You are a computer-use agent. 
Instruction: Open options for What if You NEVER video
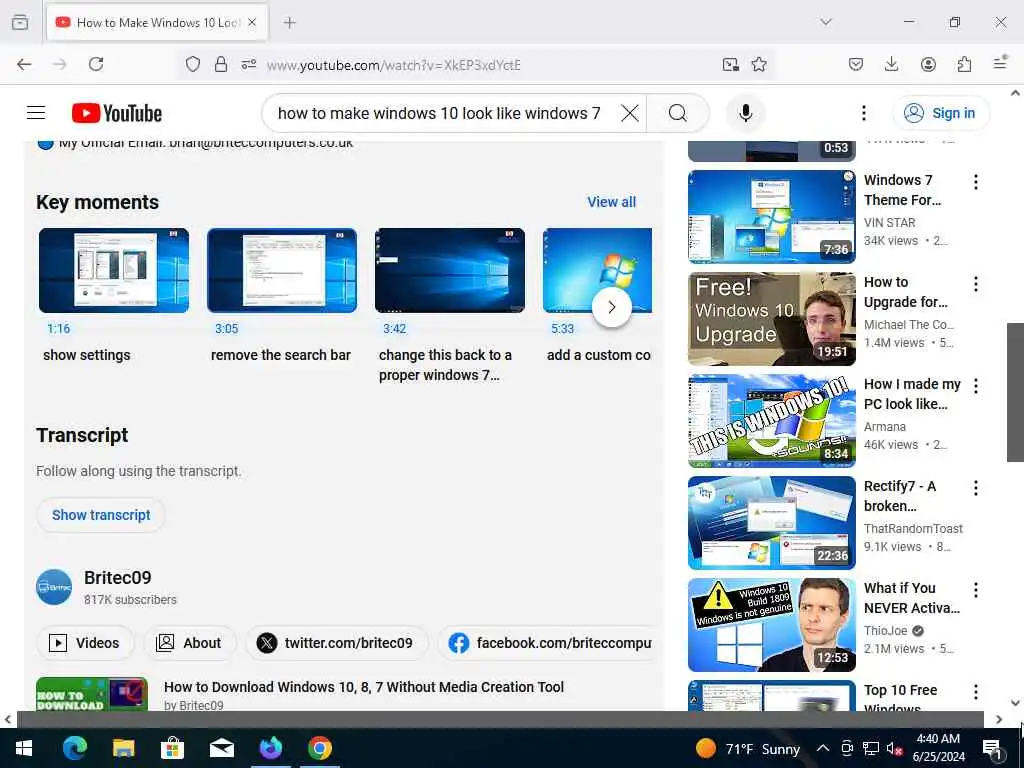pyautogui.click(x=976, y=590)
